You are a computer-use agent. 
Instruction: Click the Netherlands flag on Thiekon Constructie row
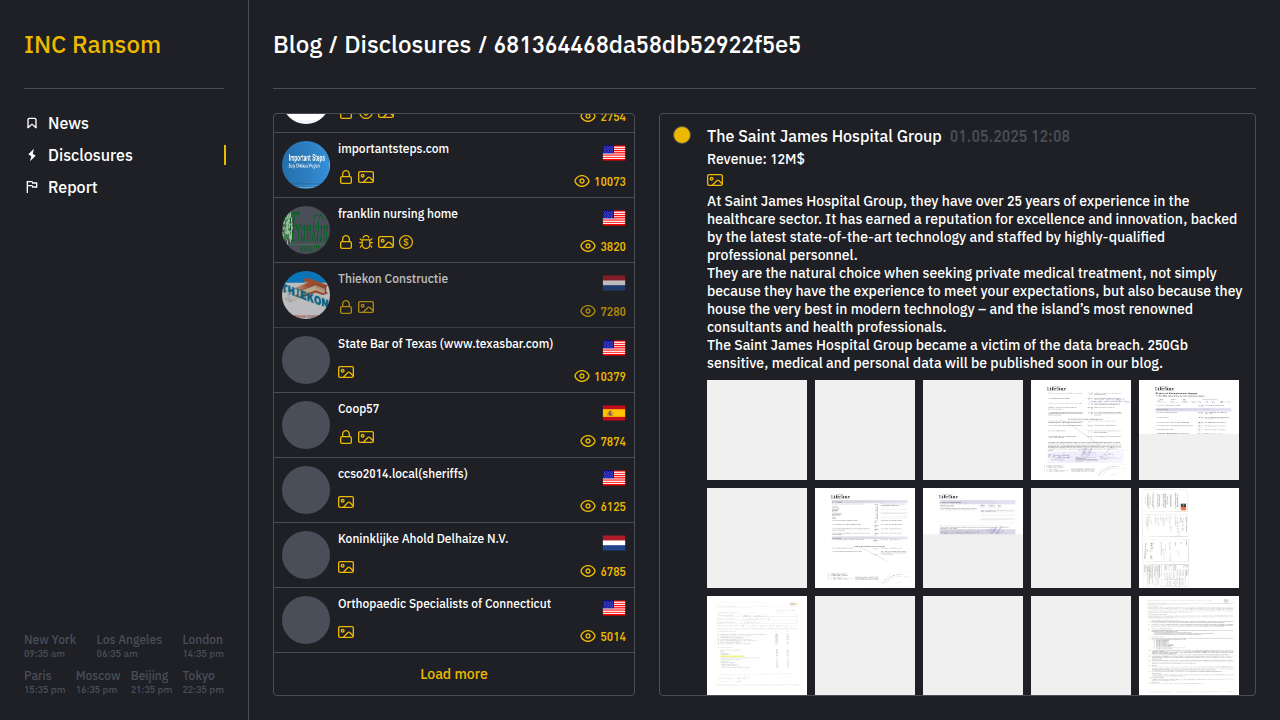pyautogui.click(x=614, y=283)
